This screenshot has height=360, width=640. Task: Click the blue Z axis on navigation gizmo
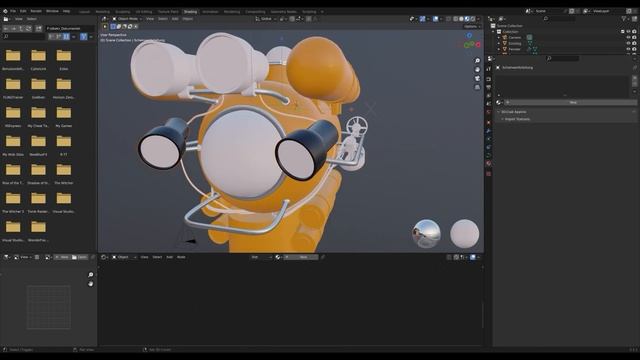[x=469, y=36]
